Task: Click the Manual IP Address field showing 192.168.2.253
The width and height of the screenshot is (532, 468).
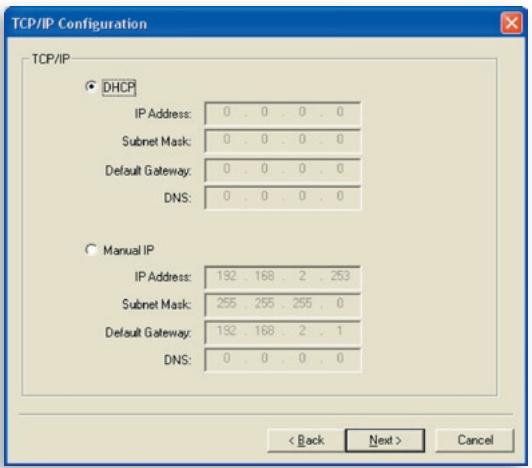Action: click(283, 277)
